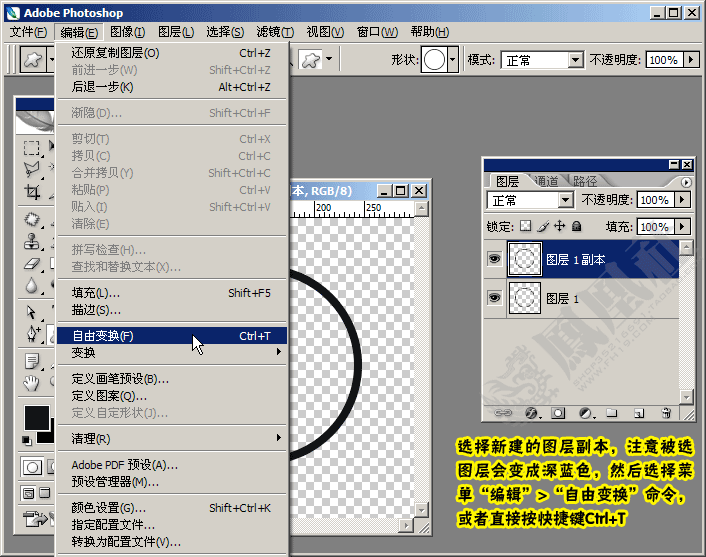The image size is (706, 557).
Task: Click the foreground color swatch
Action: click(x=36, y=418)
